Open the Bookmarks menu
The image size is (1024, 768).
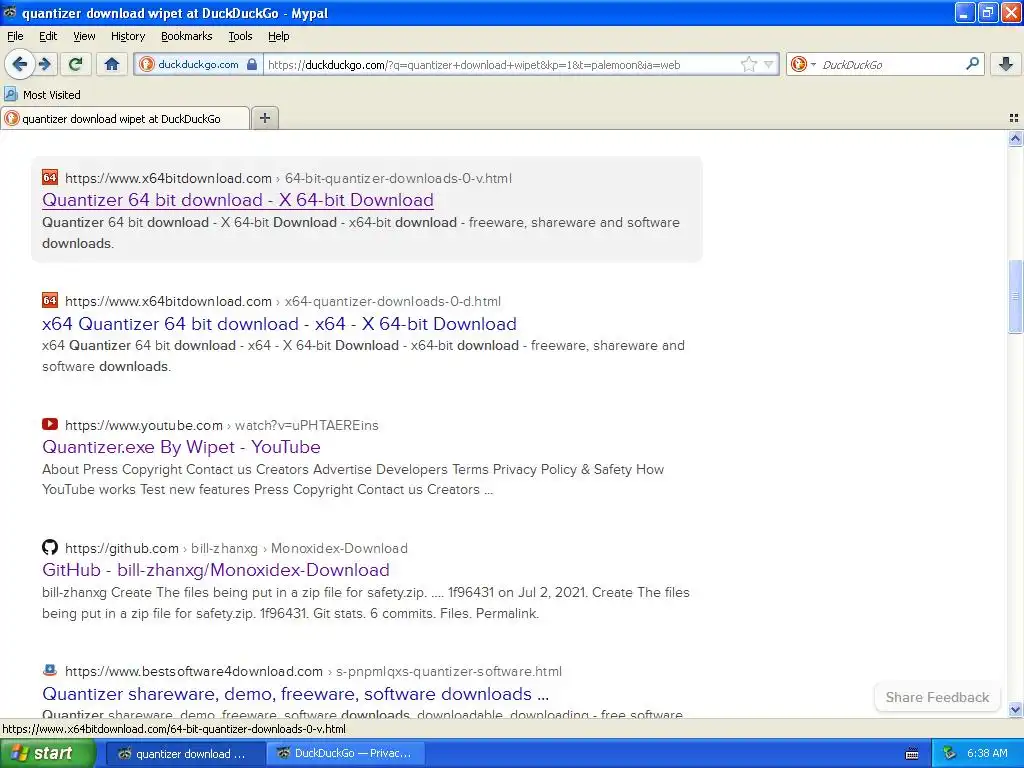point(187,36)
